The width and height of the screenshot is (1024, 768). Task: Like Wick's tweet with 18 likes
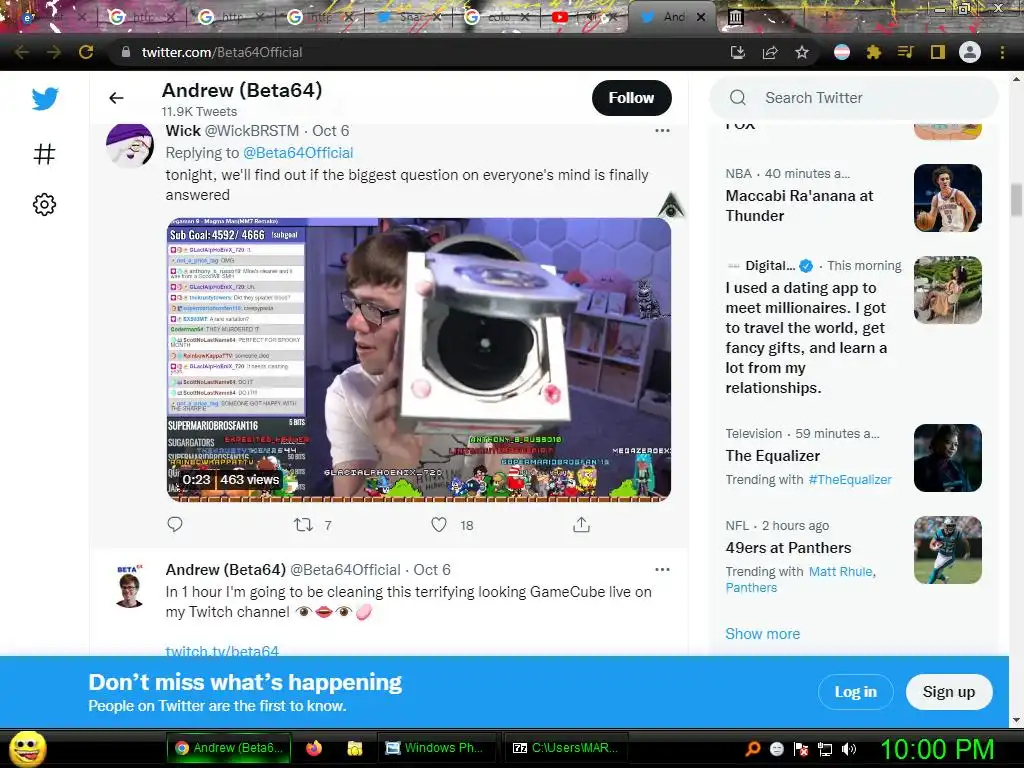point(439,524)
